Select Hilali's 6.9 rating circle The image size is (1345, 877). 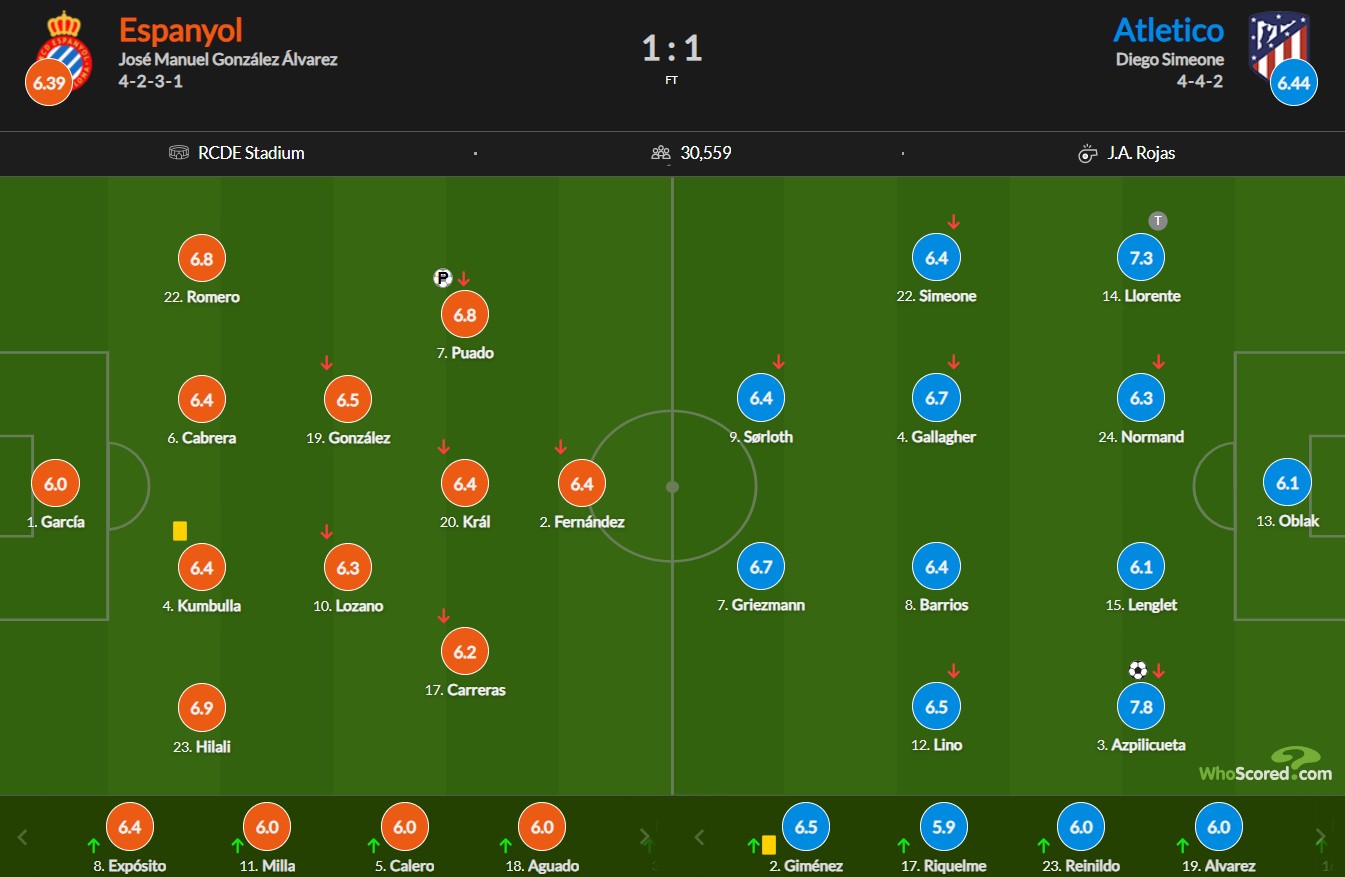pos(202,708)
